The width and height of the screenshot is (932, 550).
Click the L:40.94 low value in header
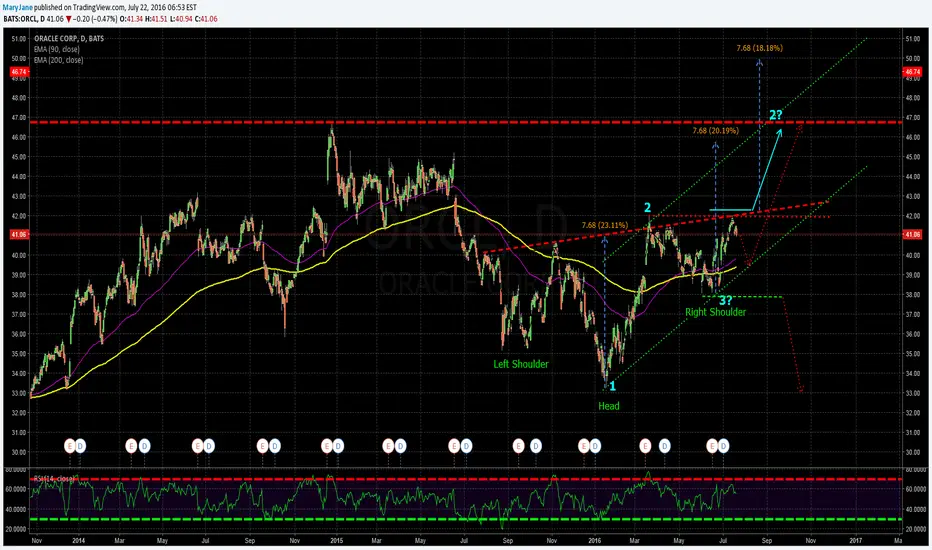(181, 19)
